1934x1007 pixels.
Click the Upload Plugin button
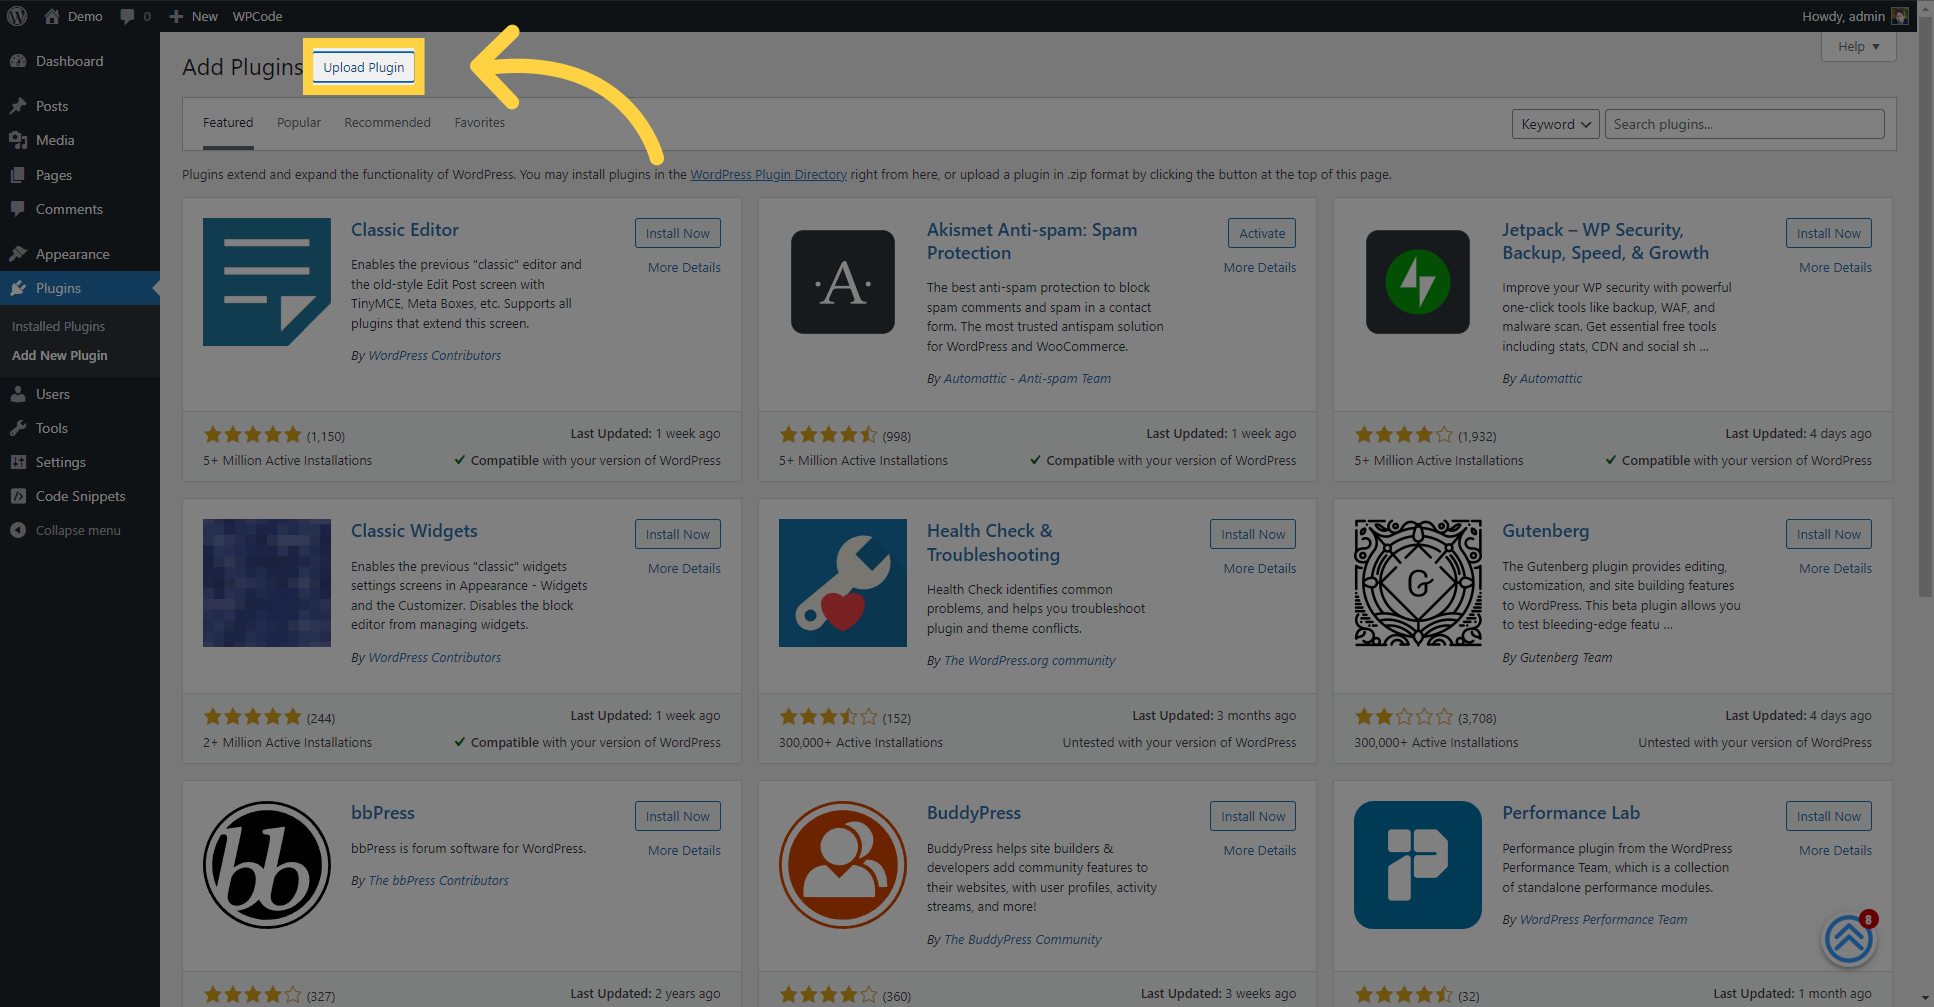point(364,67)
